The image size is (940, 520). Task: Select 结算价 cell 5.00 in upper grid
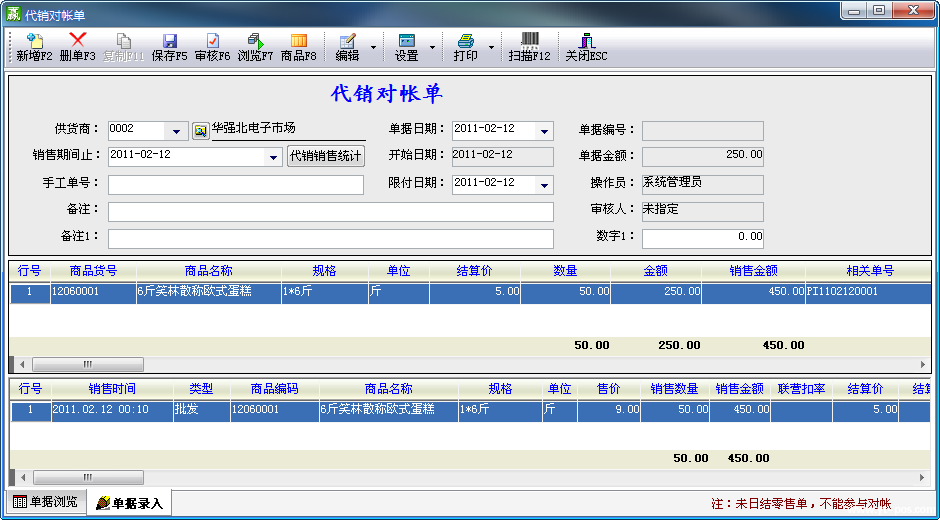tap(475, 292)
